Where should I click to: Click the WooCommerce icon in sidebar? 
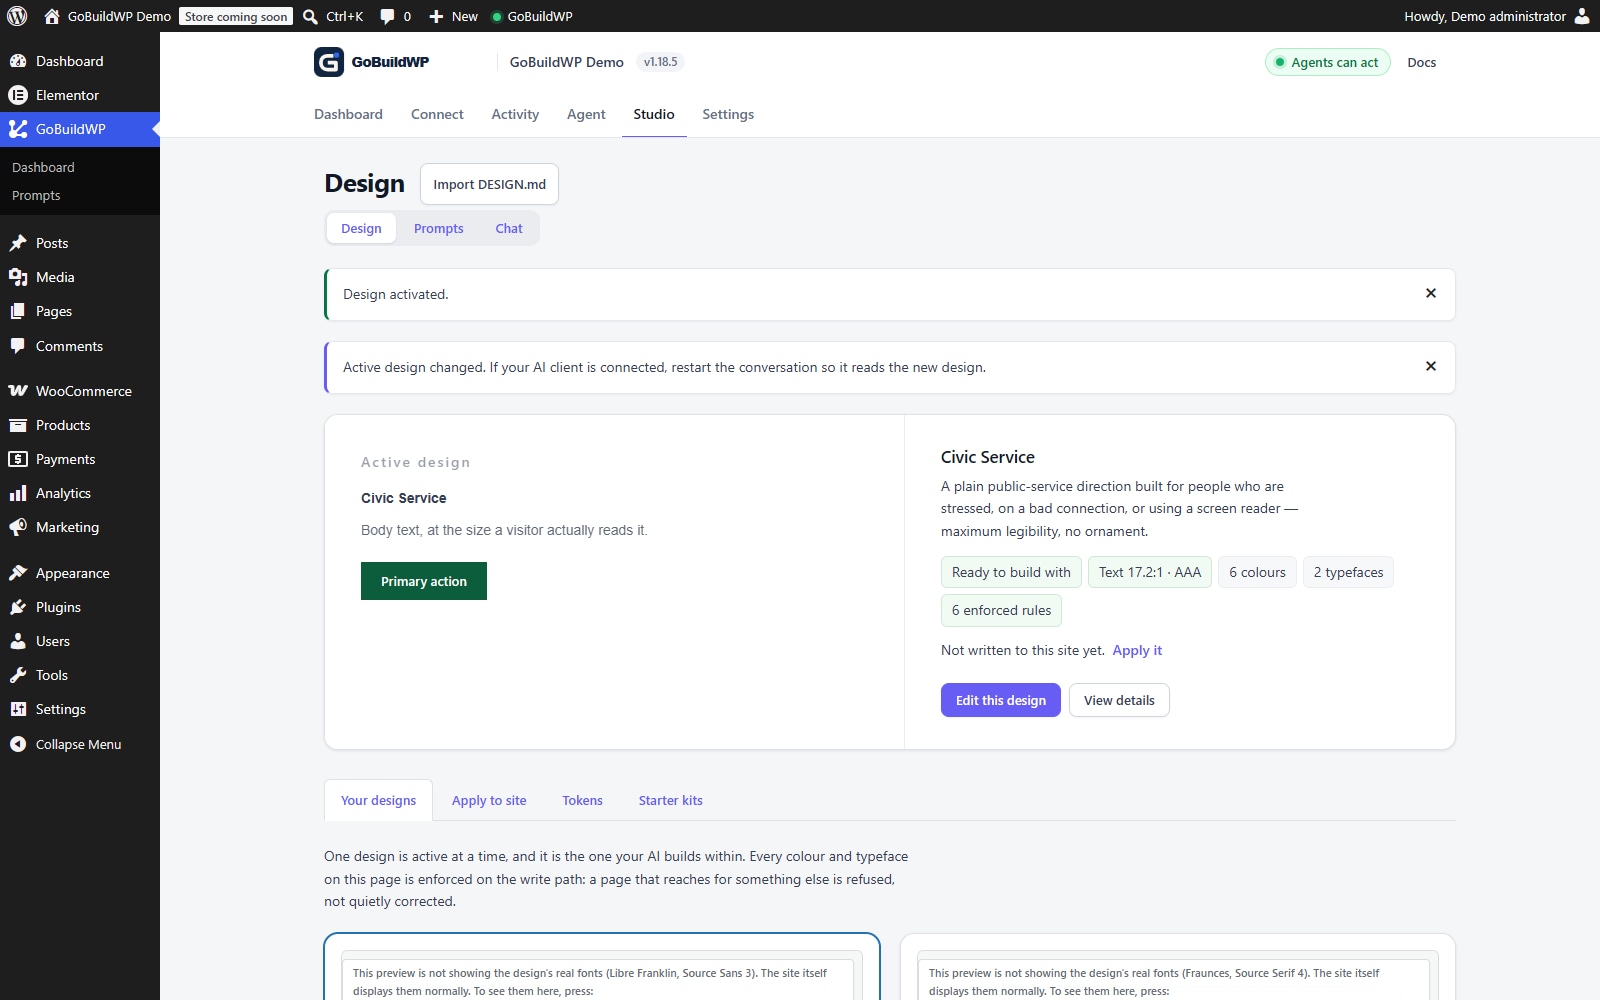pyautogui.click(x=18, y=391)
